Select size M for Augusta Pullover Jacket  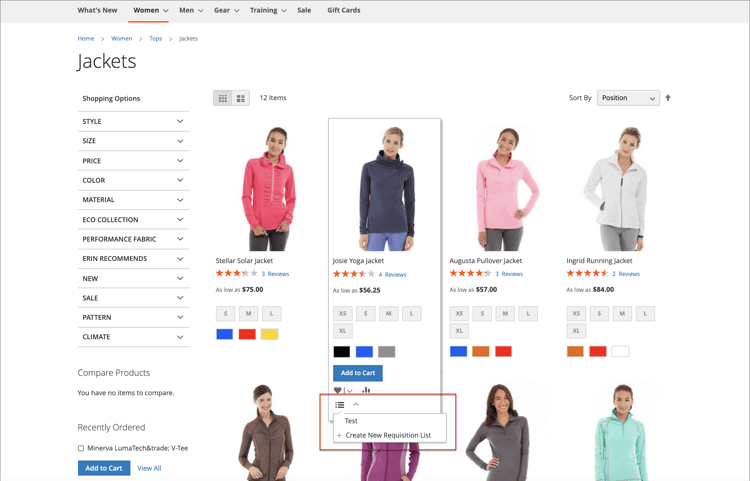(x=505, y=314)
